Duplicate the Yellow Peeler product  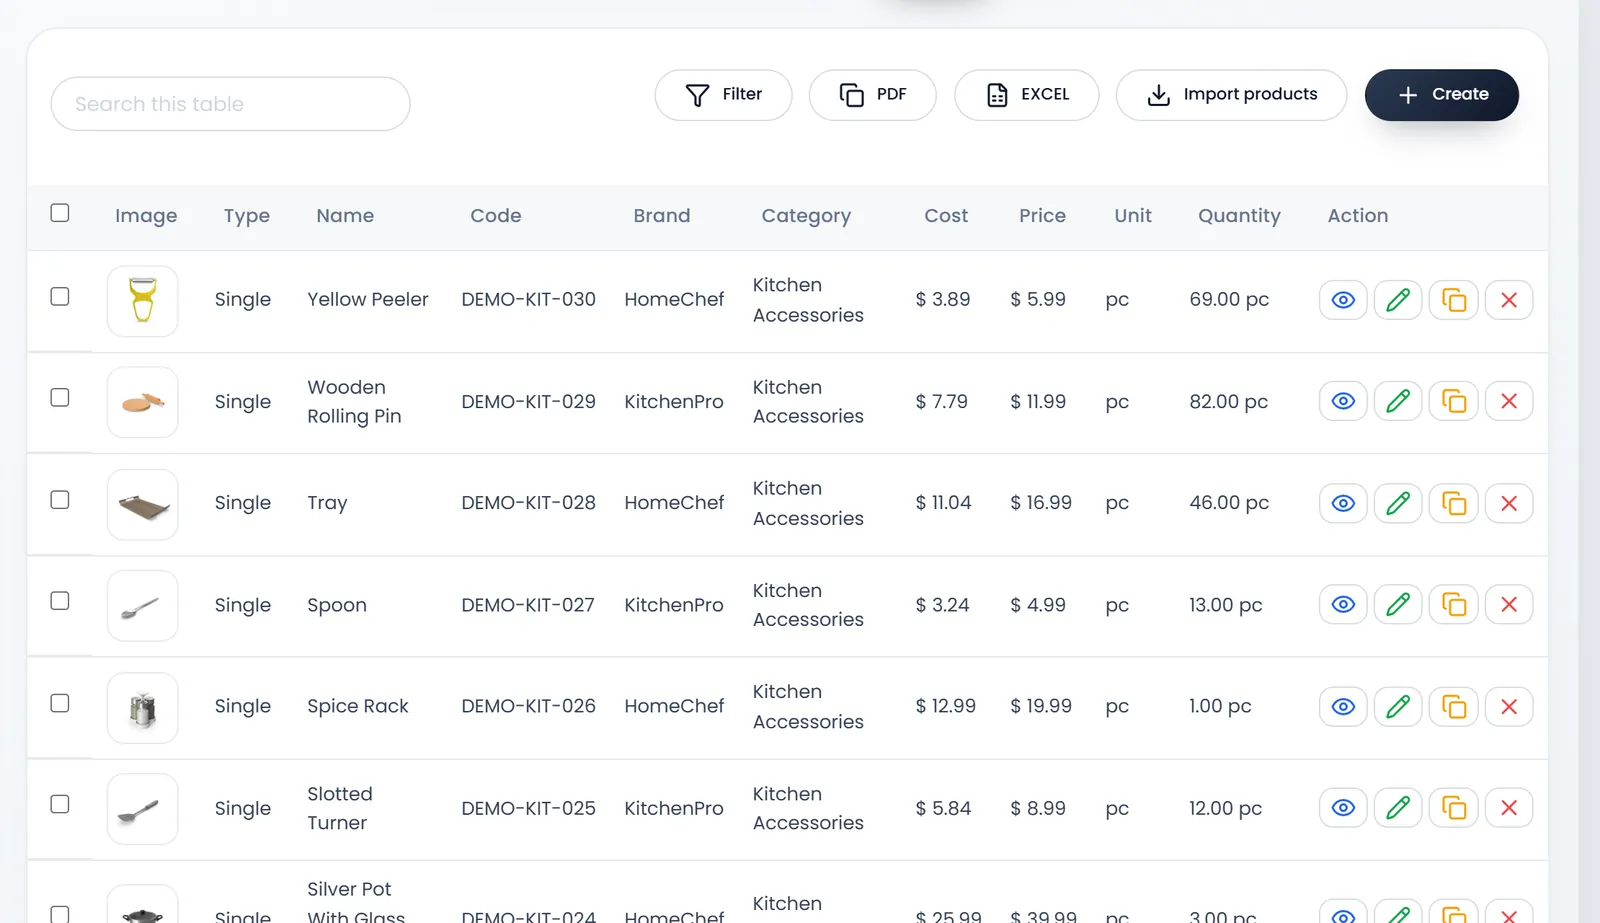[x=1454, y=300]
